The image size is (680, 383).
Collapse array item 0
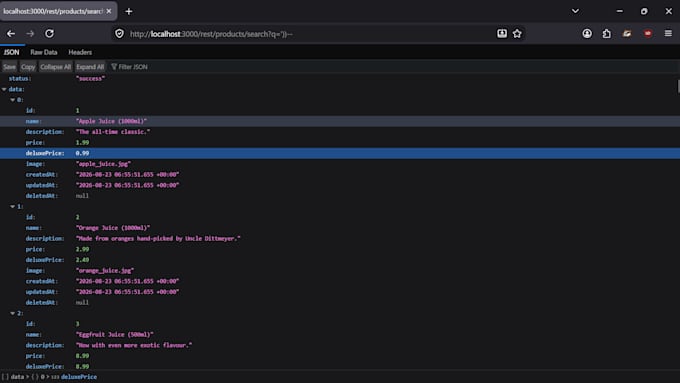click(13, 100)
